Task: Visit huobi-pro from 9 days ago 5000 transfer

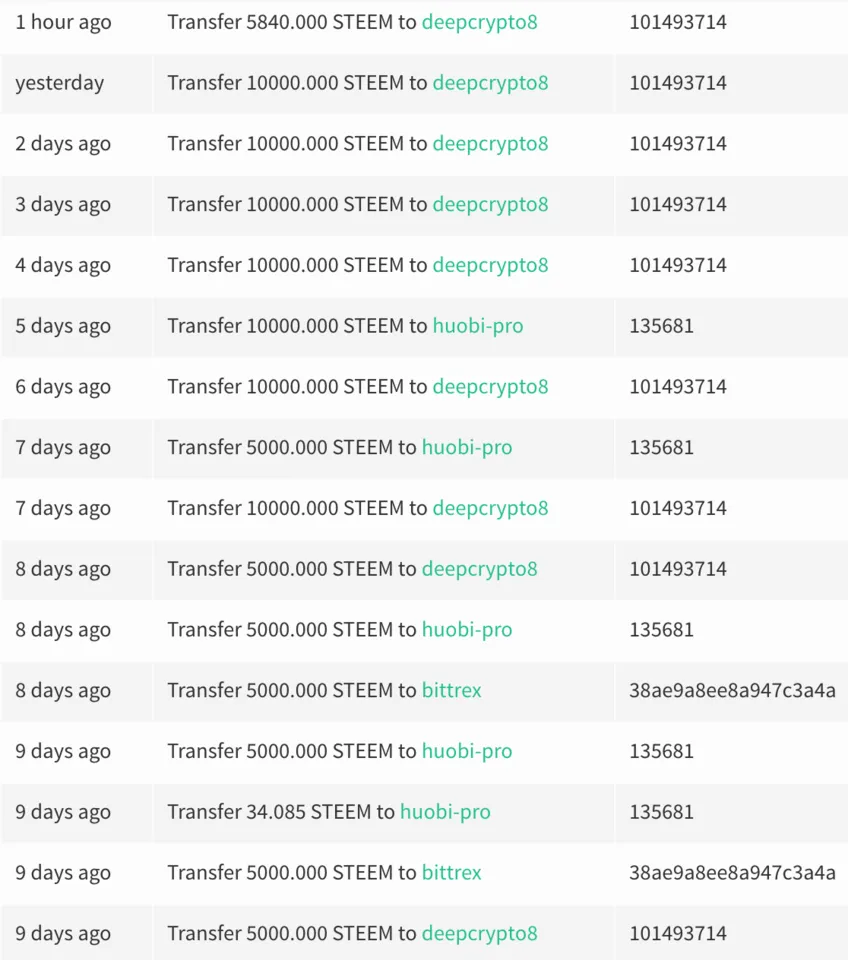Action: tap(466, 752)
